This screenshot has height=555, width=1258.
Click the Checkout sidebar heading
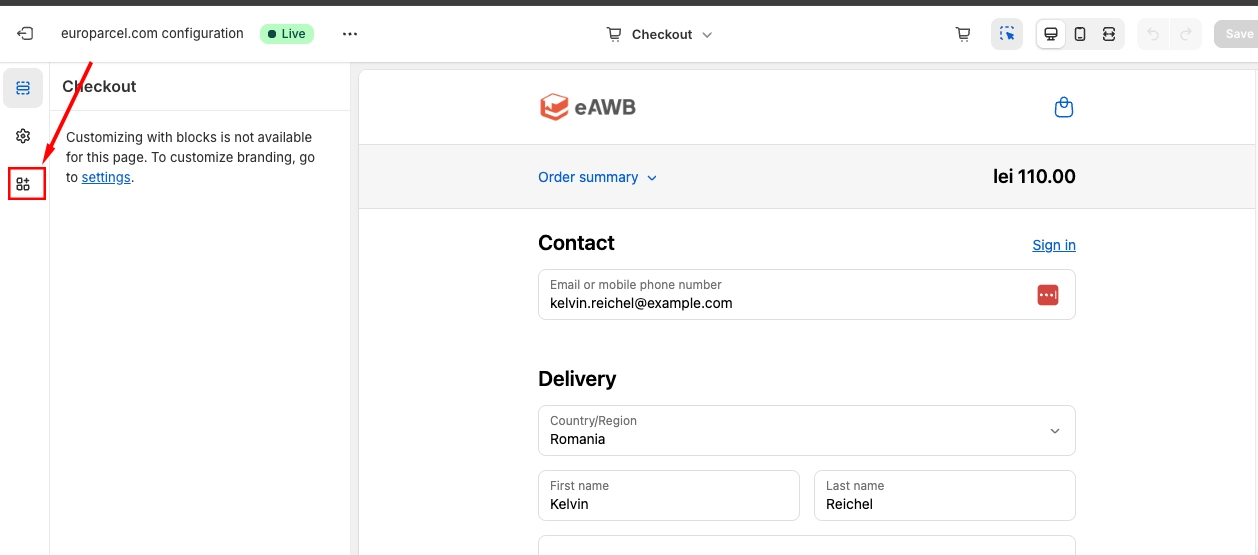pos(99,87)
